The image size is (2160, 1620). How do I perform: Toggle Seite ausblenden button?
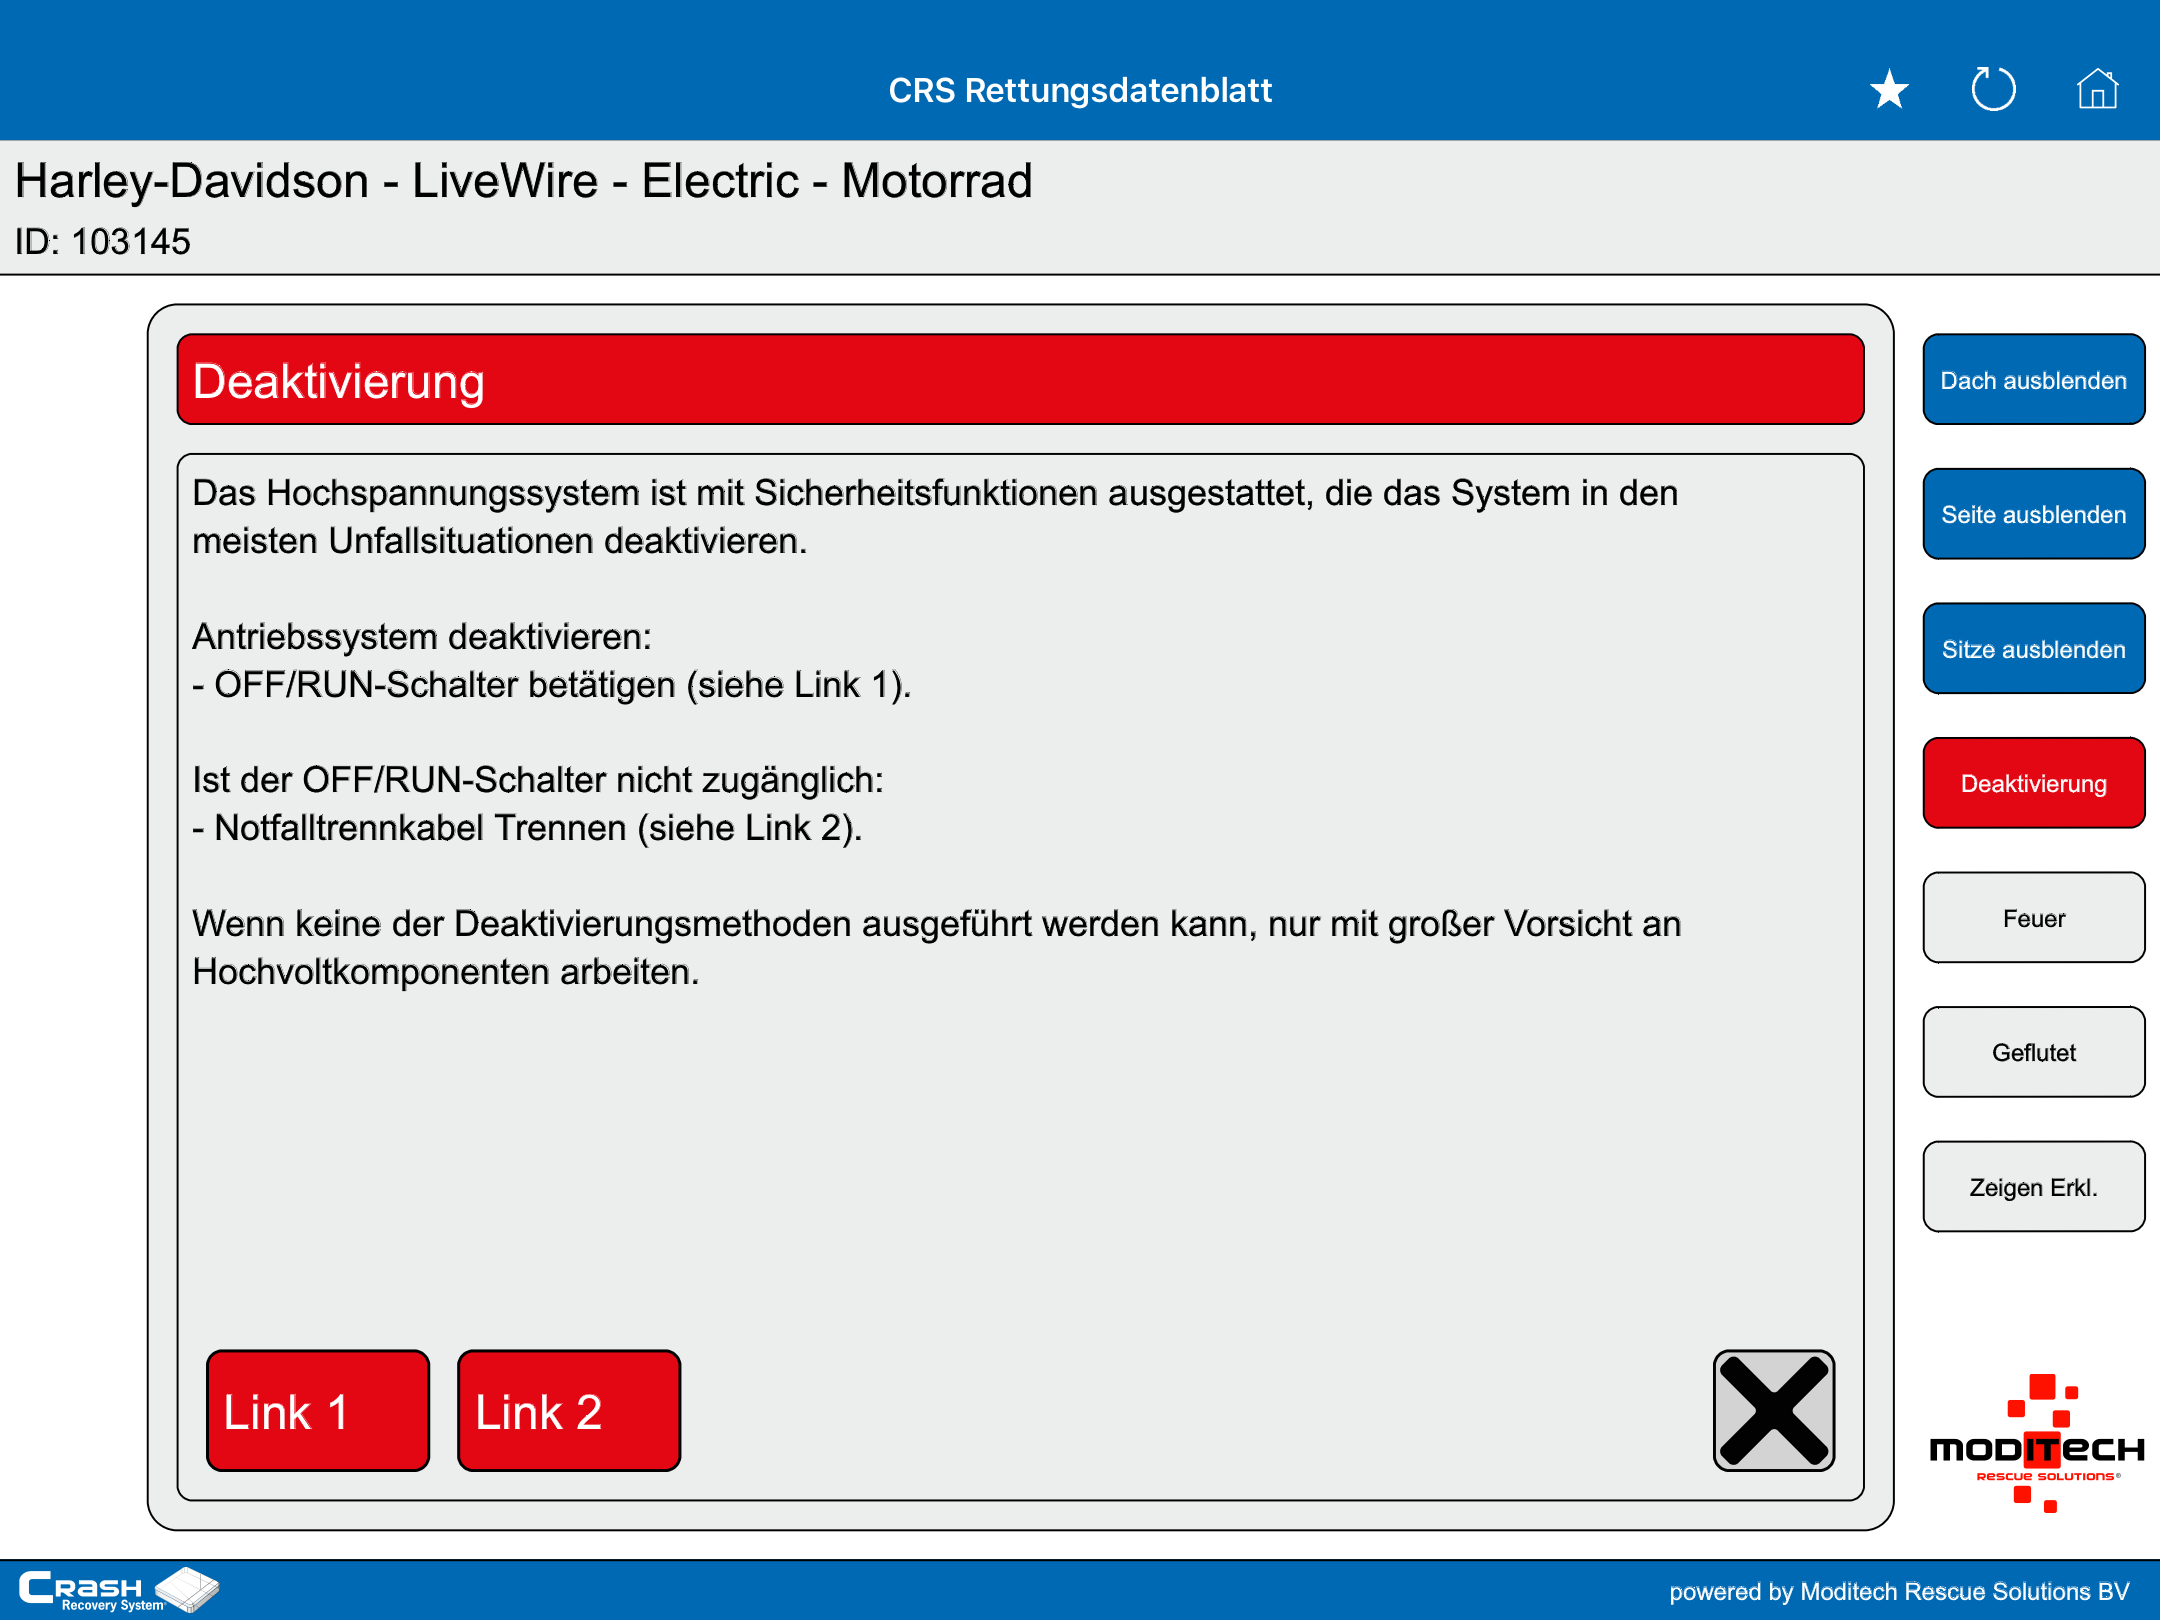point(2033,514)
